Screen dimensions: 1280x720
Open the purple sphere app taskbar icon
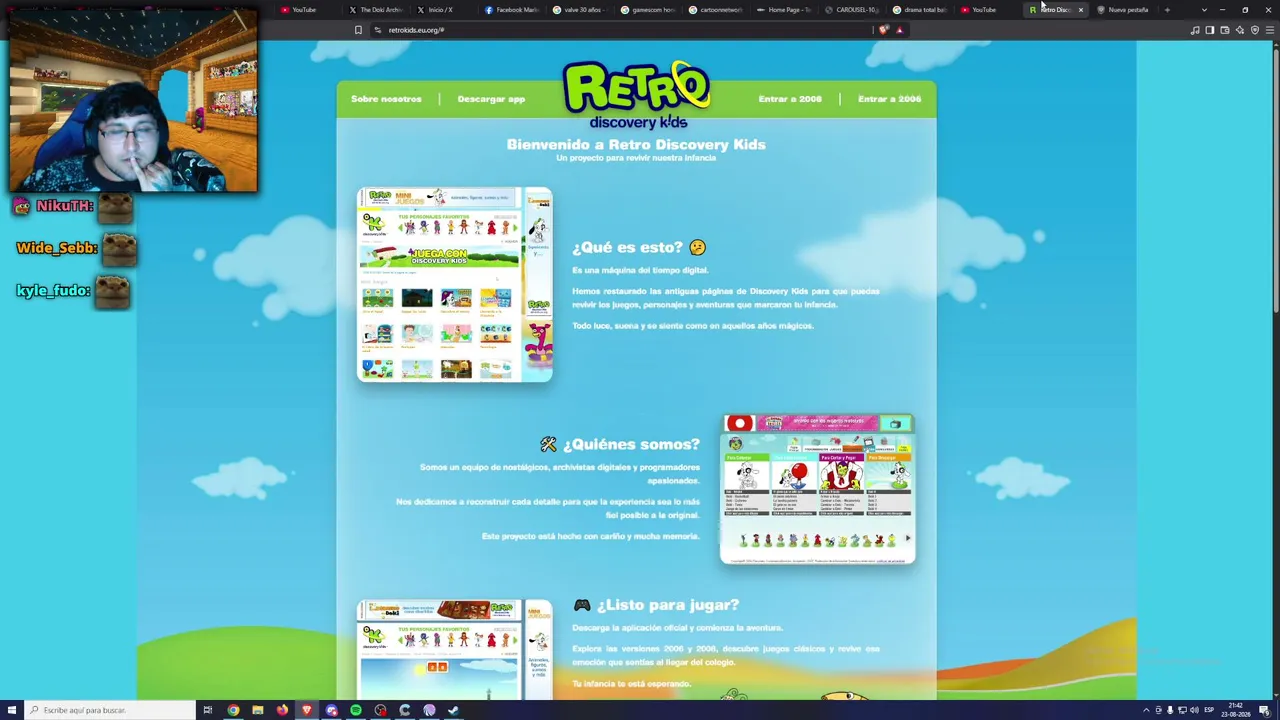coord(429,710)
